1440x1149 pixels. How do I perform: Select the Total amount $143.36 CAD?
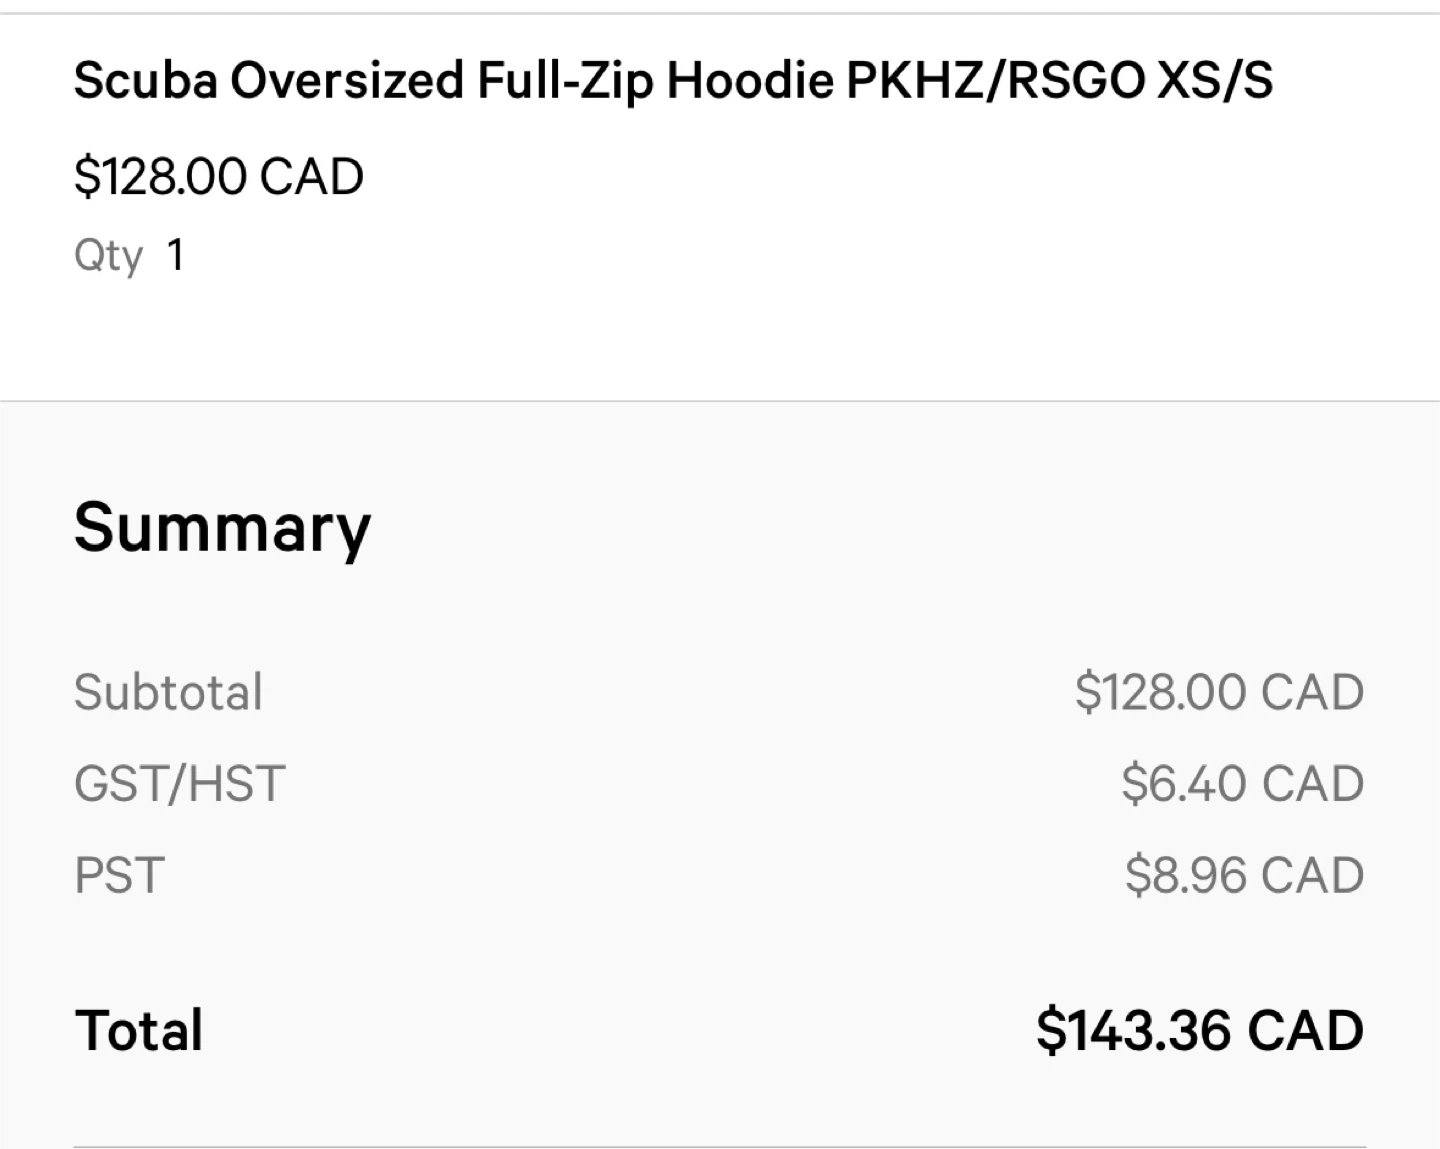click(1199, 1030)
